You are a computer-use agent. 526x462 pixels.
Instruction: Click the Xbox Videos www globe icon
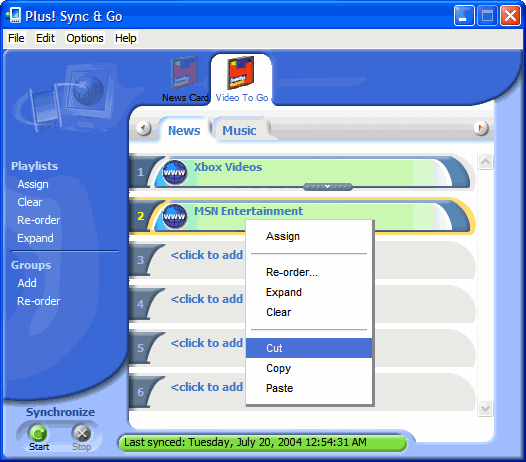(x=174, y=172)
